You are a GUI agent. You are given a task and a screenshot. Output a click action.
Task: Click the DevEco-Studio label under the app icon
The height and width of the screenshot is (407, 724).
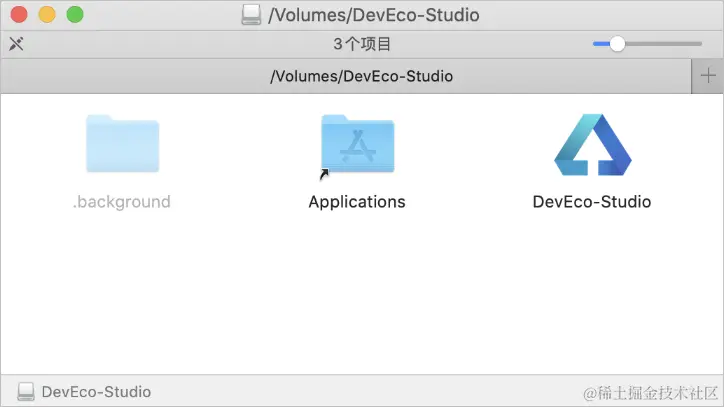(x=592, y=202)
